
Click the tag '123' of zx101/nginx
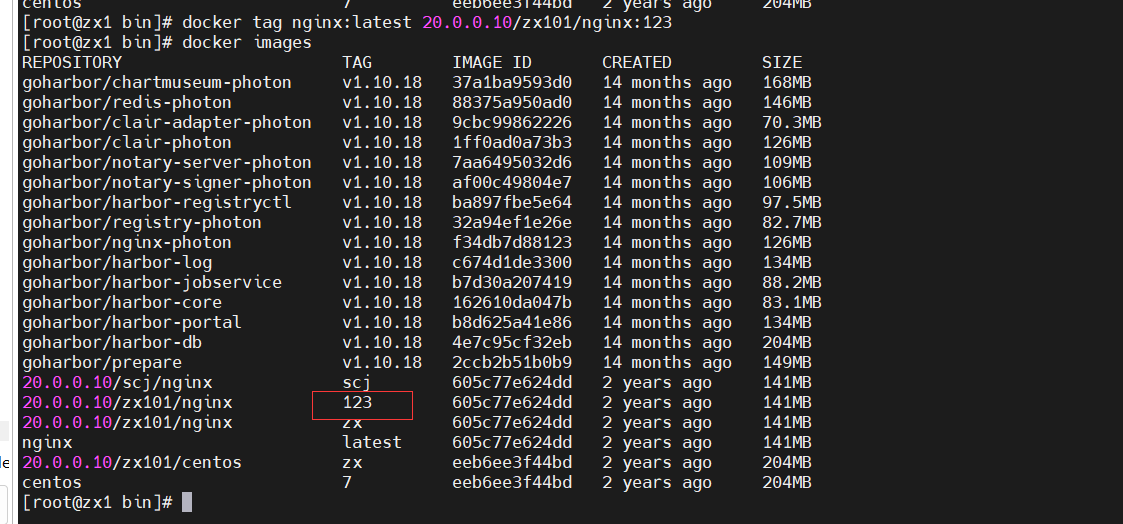pyautogui.click(x=357, y=403)
